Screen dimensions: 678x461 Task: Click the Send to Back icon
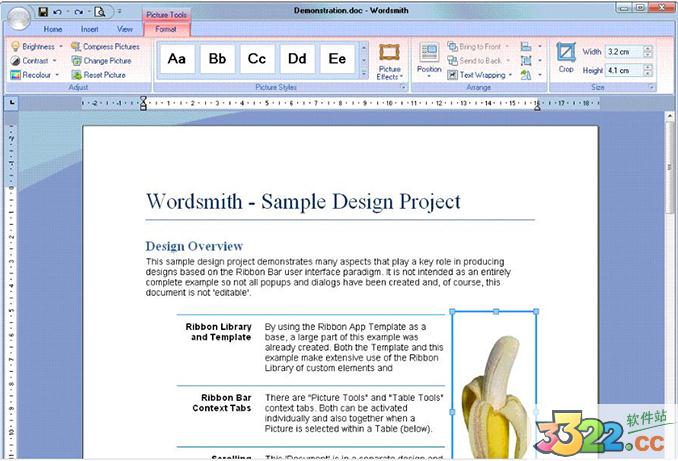(452, 61)
